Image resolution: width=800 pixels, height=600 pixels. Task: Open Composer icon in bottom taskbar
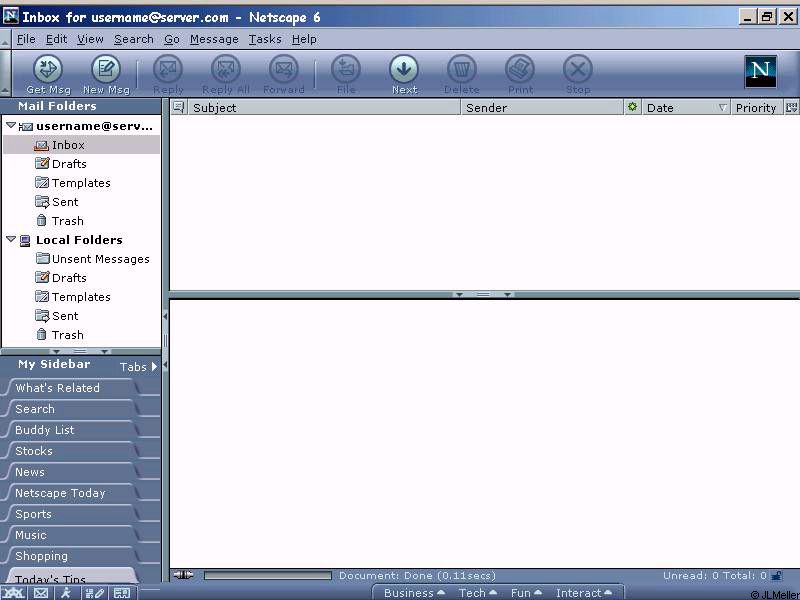click(94, 593)
